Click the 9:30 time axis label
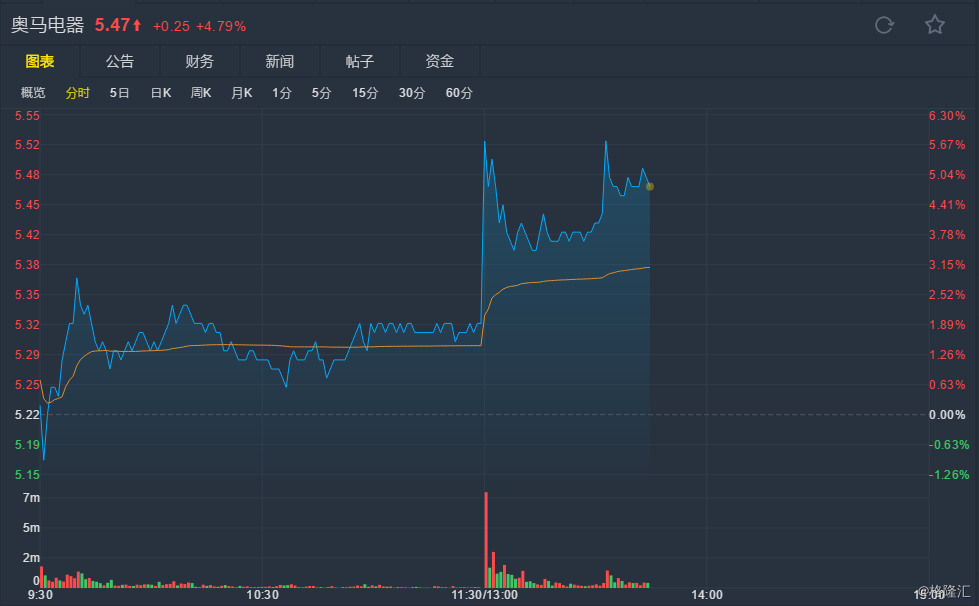Viewport: 979px width, 606px height. [x=40, y=595]
